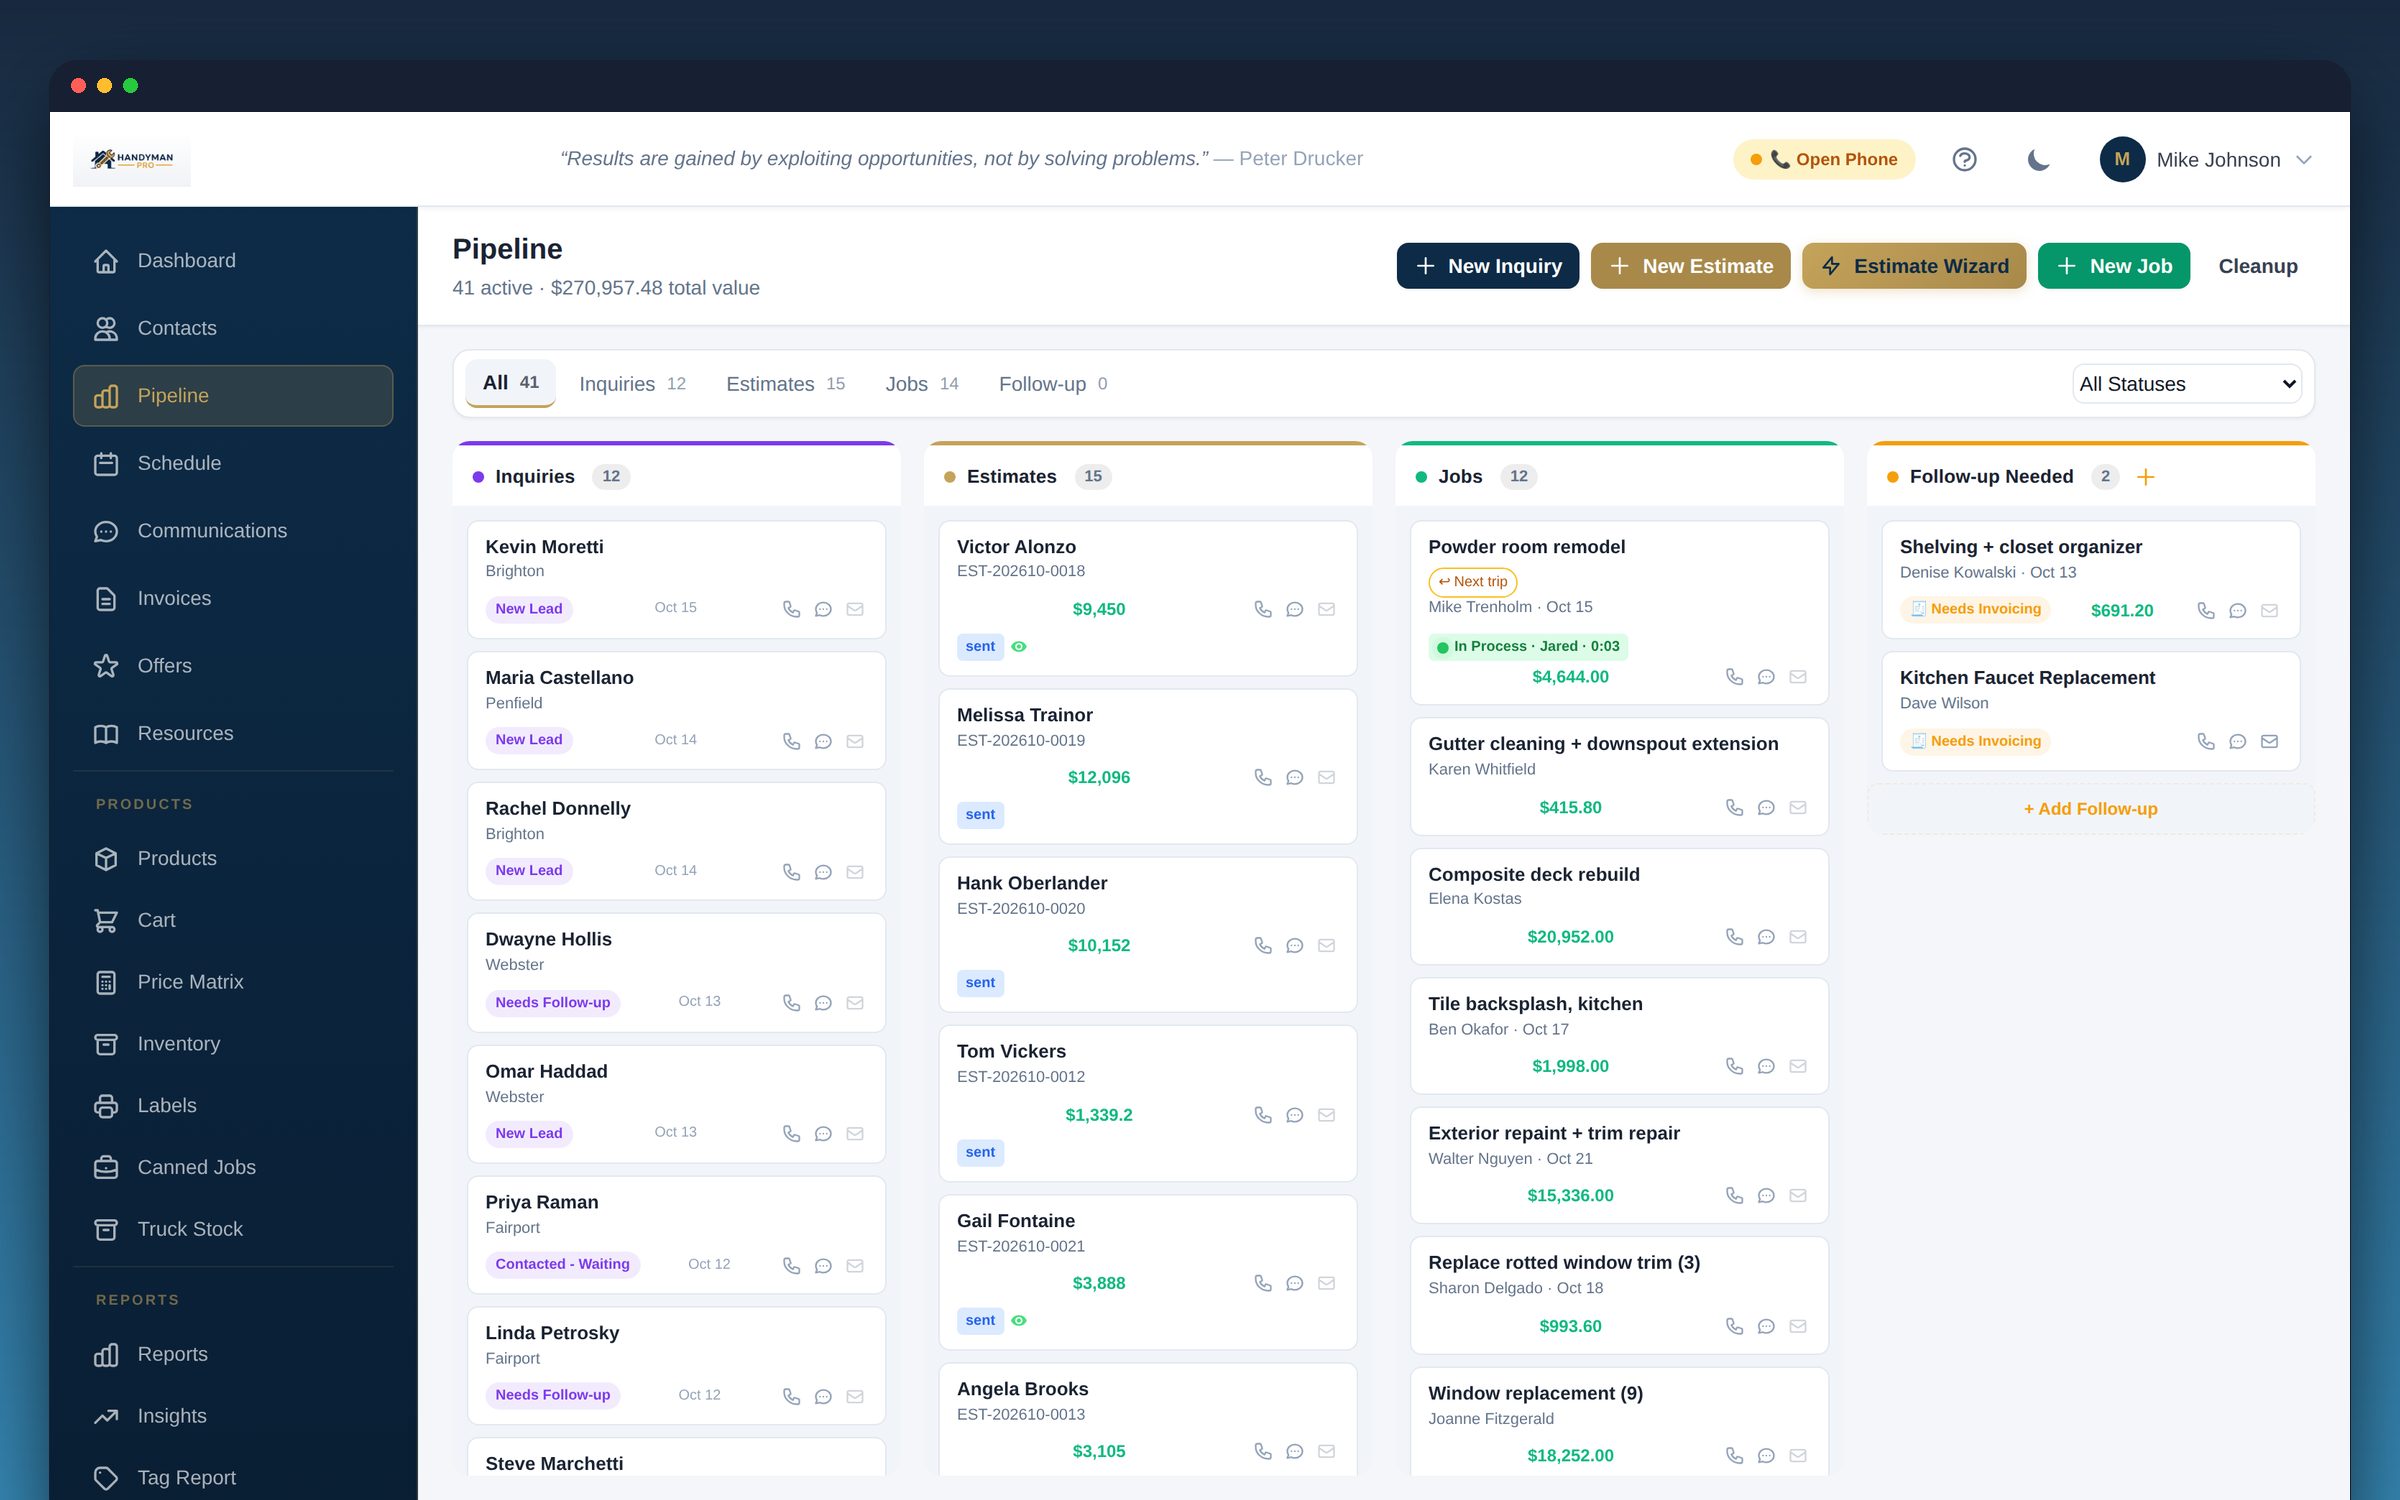Click the Cleanup button
This screenshot has width=2400, height=1500.
tap(2257, 266)
